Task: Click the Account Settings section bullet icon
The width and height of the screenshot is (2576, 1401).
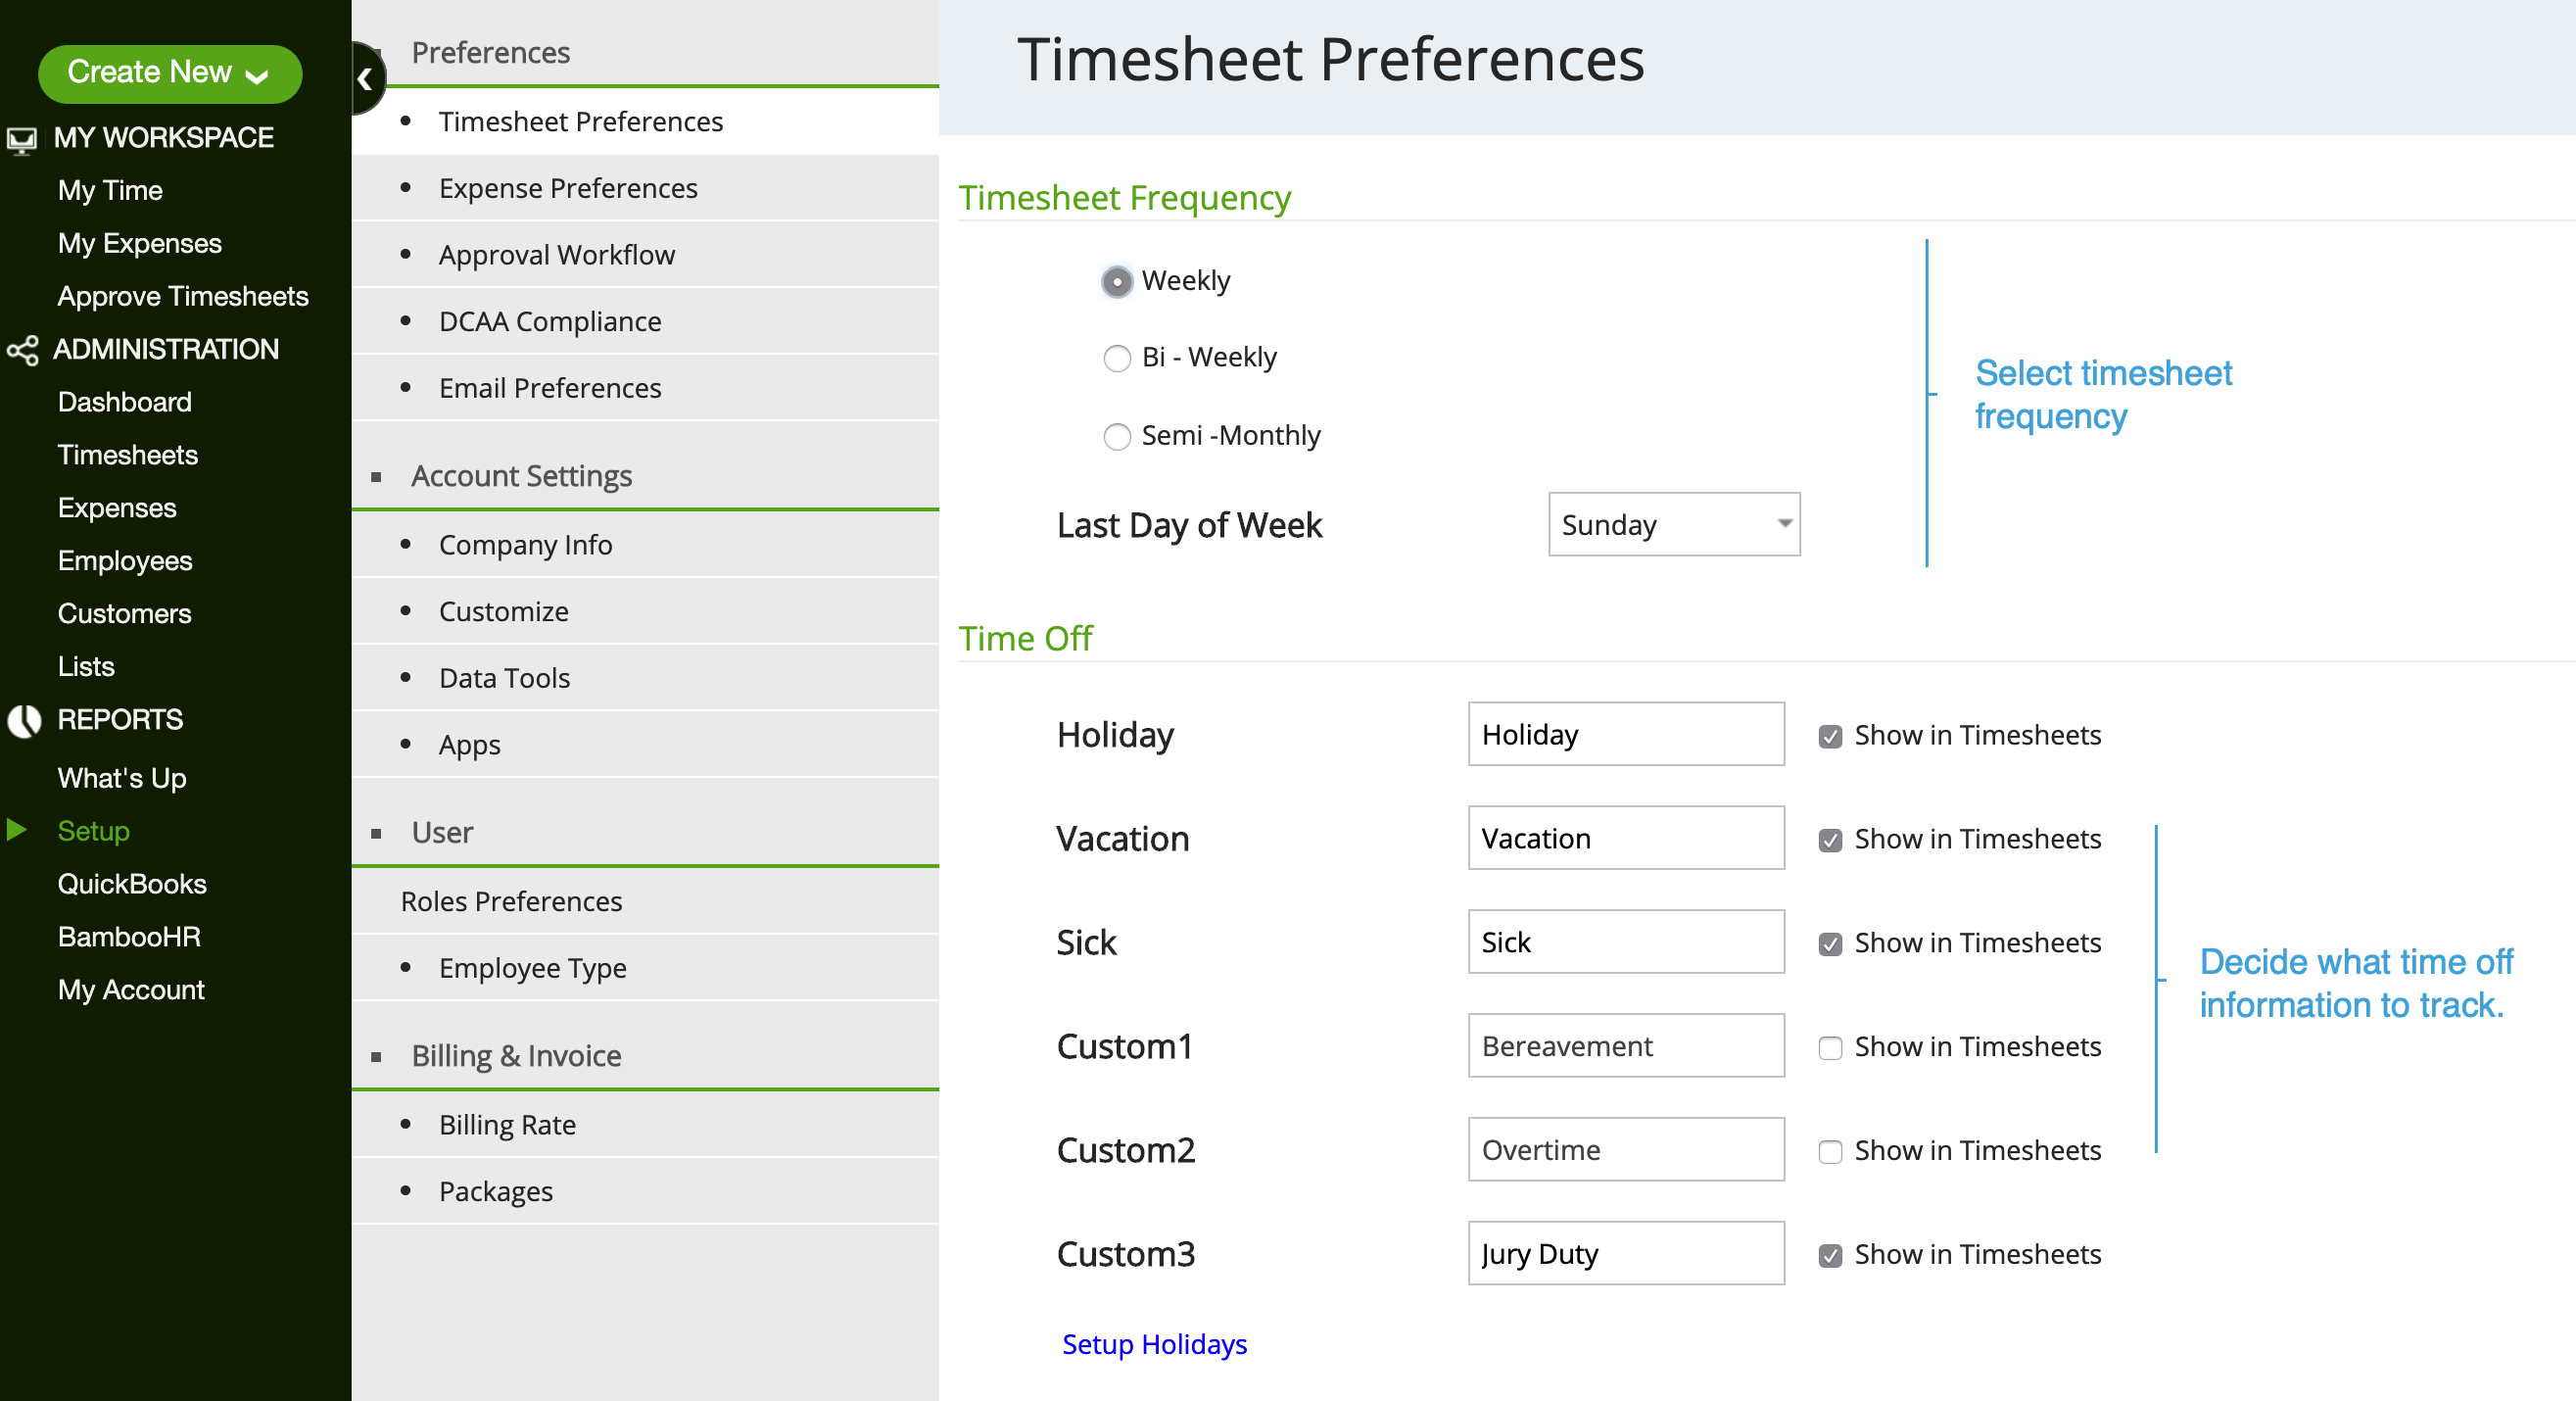Action: [377, 477]
